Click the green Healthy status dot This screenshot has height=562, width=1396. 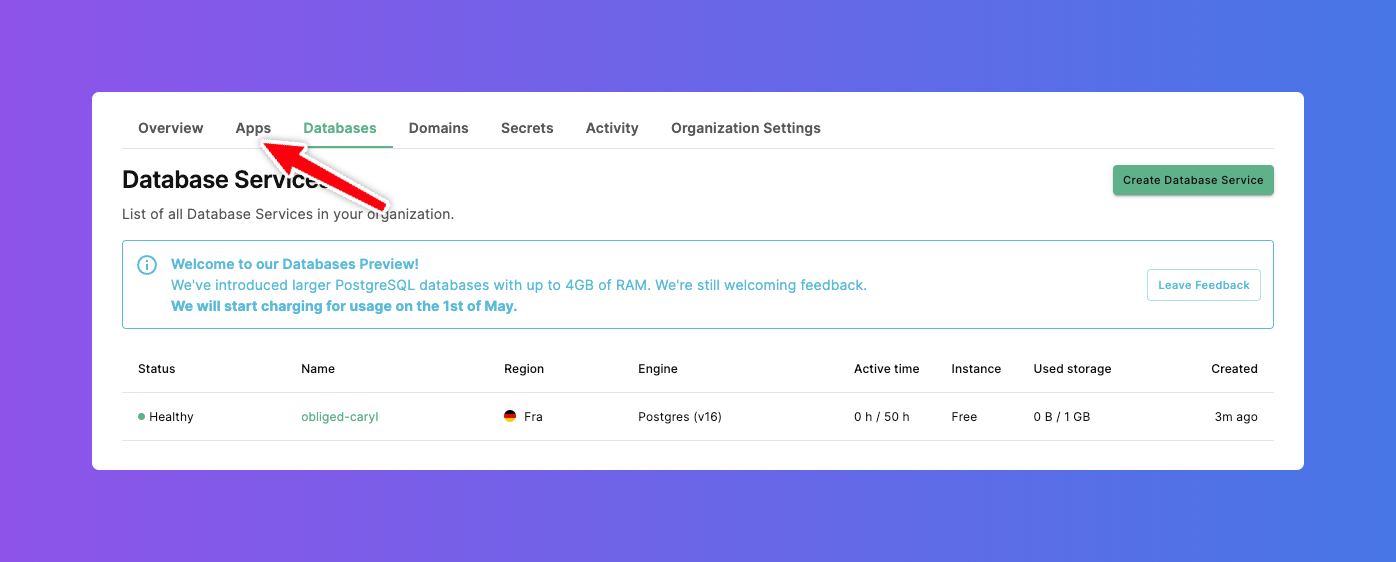pyautogui.click(x=142, y=417)
